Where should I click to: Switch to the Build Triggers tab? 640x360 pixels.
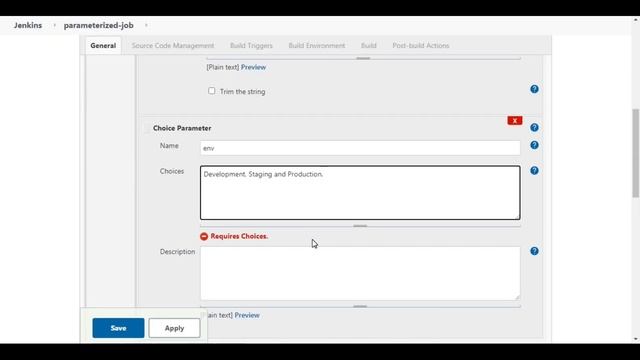[251, 46]
